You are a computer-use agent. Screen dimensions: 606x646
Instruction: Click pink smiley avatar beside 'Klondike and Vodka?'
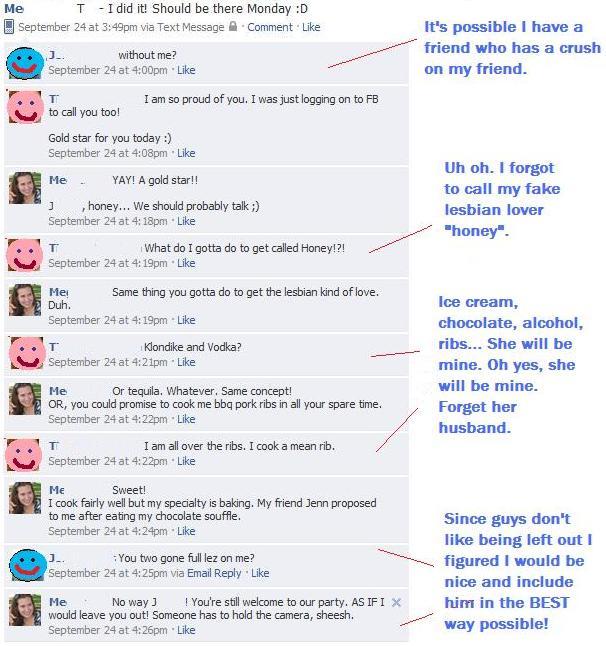[x=27, y=353]
